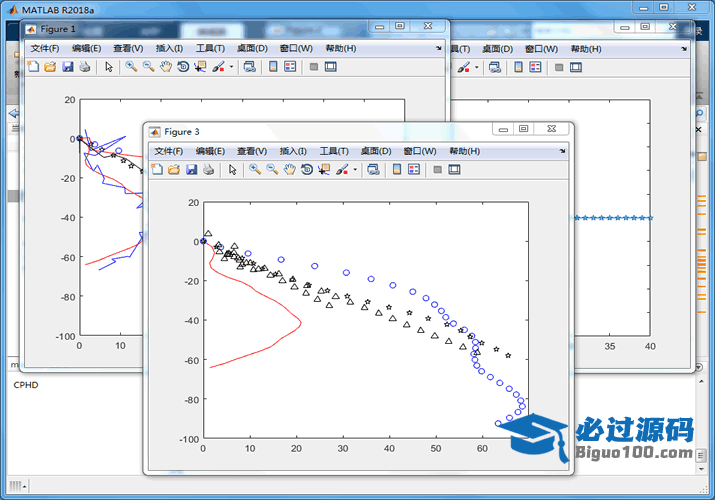
Task: Select Zoom Out tool in Figure 1
Action: (x=148, y=67)
